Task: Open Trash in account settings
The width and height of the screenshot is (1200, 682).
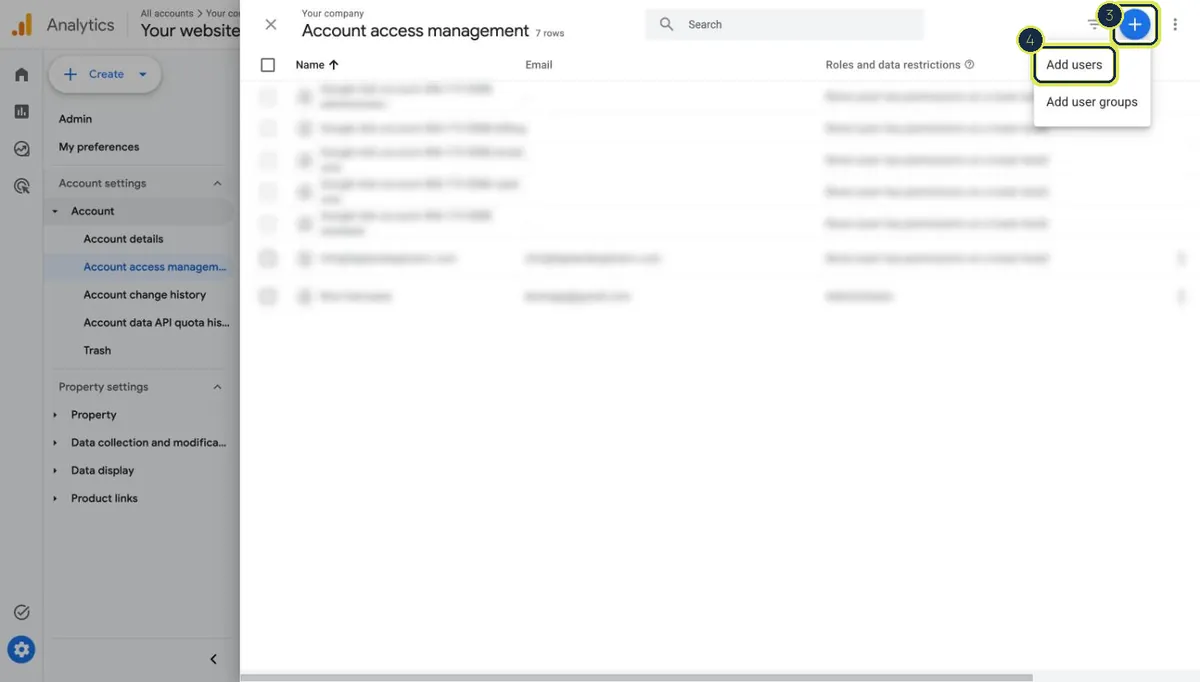Action: tap(97, 351)
